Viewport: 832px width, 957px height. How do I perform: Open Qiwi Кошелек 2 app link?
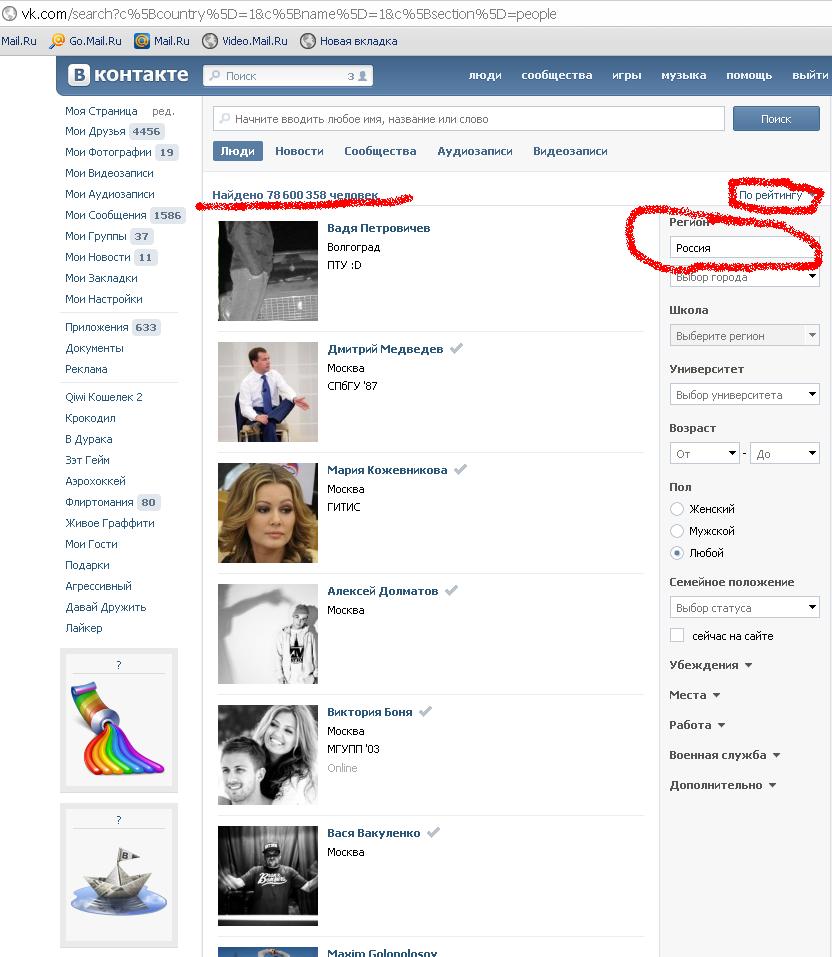point(104,397)
